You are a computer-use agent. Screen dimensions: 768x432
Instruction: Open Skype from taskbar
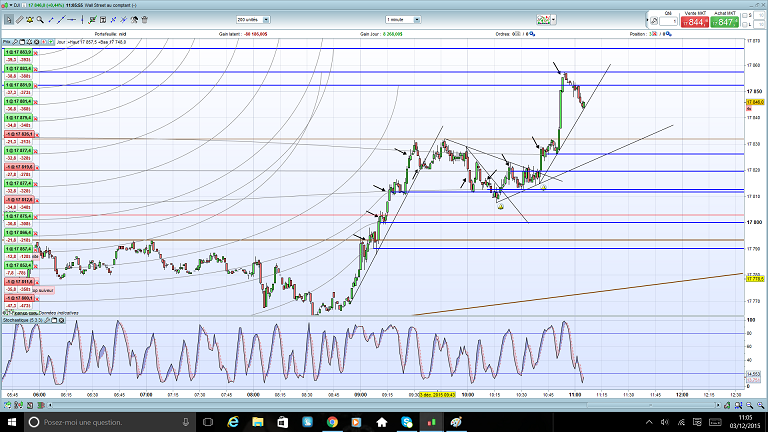click(407, 422)
